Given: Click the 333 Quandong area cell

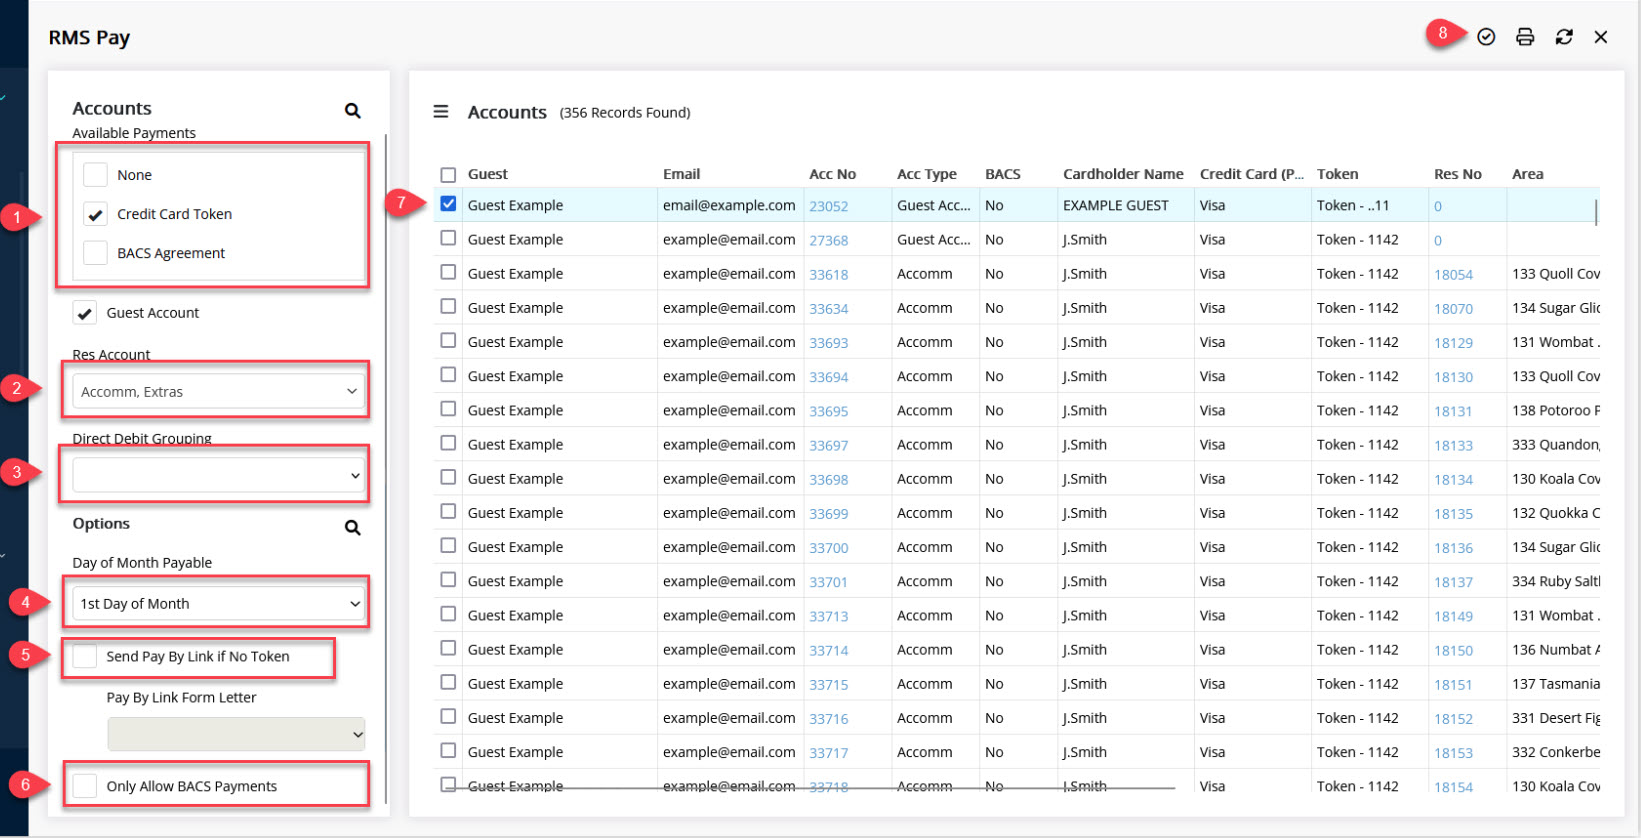Looking at the screenshot, I should (x=1555, y=444).
